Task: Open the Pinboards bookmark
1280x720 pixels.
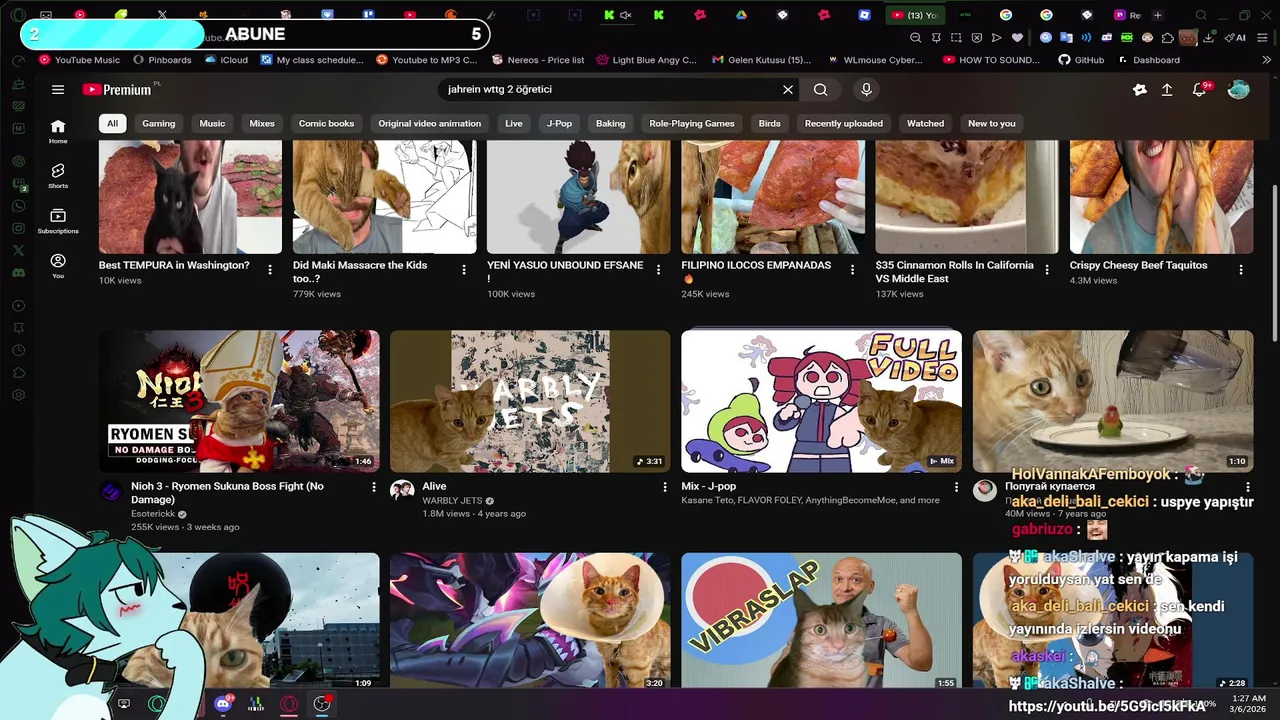Action: coord(161,60)
